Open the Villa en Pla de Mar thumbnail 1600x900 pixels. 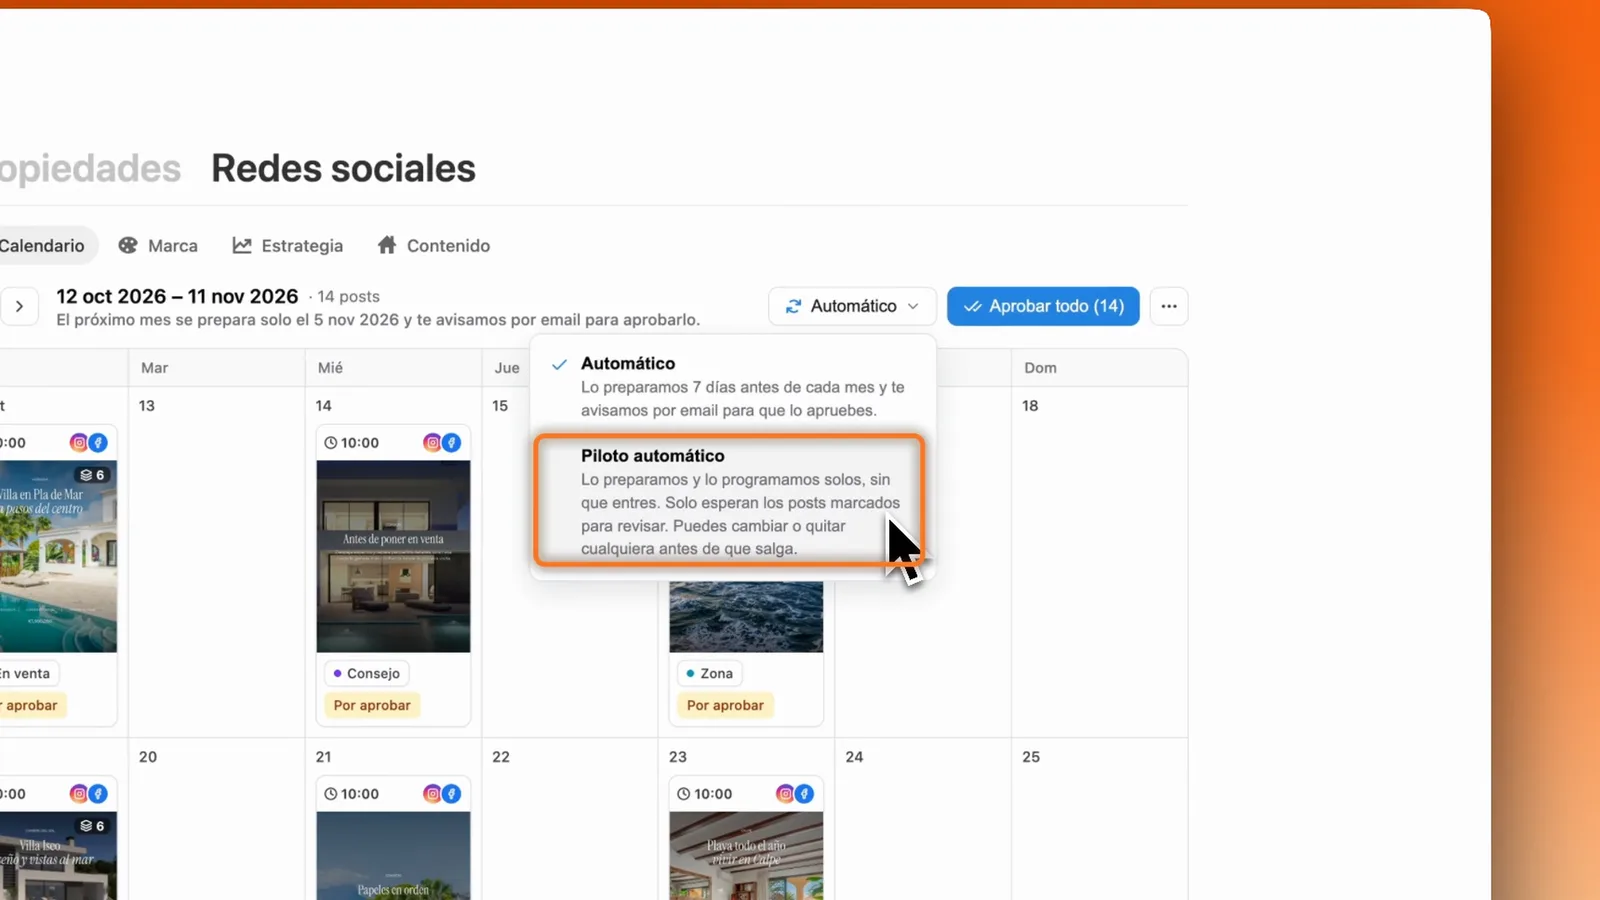click(x=58, y=556)
